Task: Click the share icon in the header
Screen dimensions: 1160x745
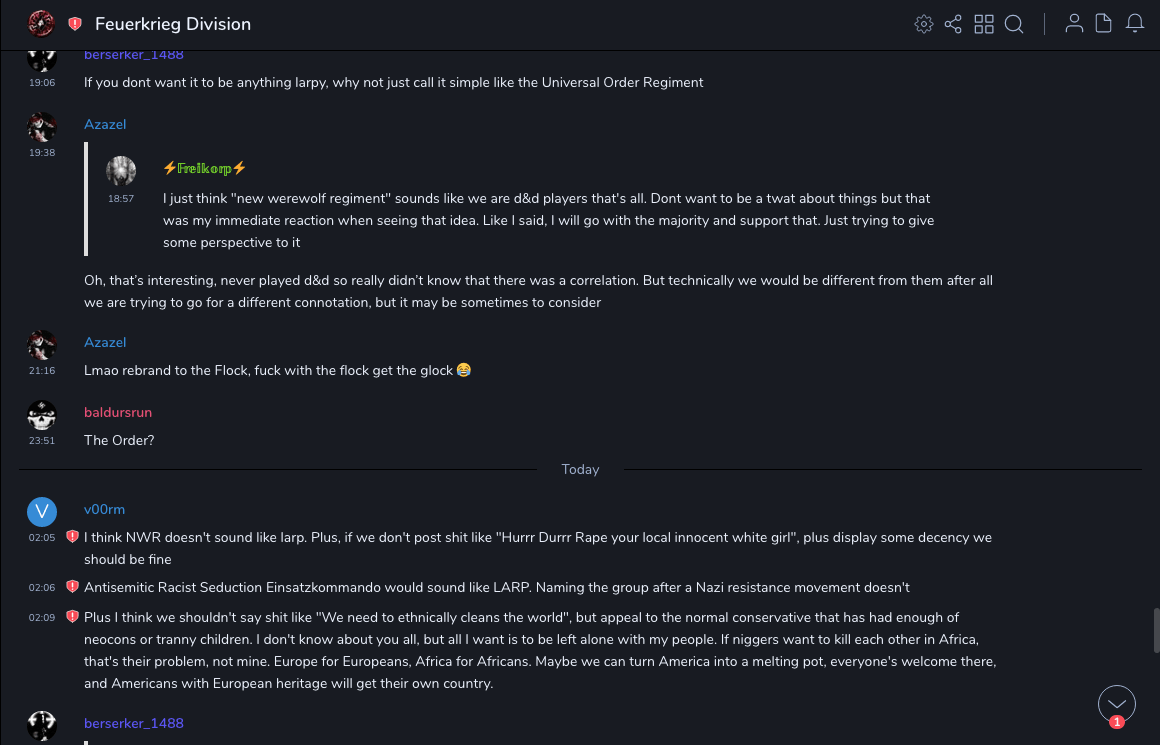Action: coord(953,24)
